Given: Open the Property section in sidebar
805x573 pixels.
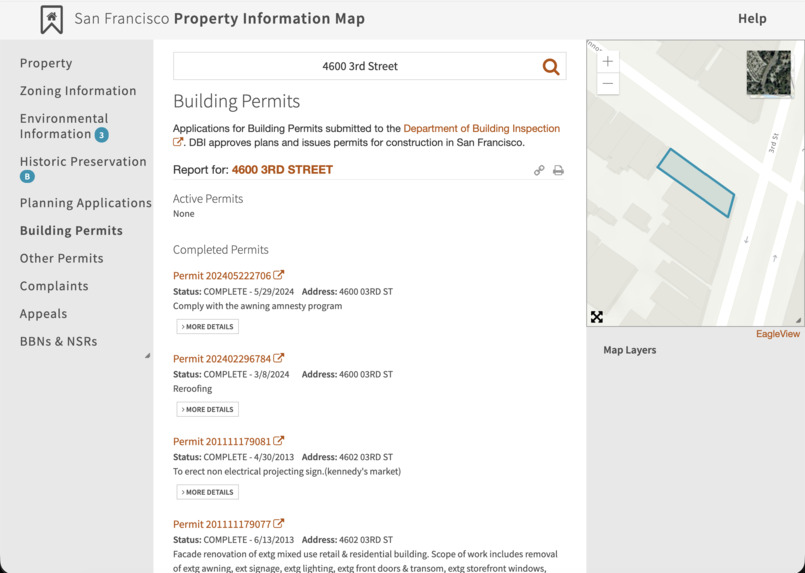Looking at the screenshot, I should pos(46,63).
